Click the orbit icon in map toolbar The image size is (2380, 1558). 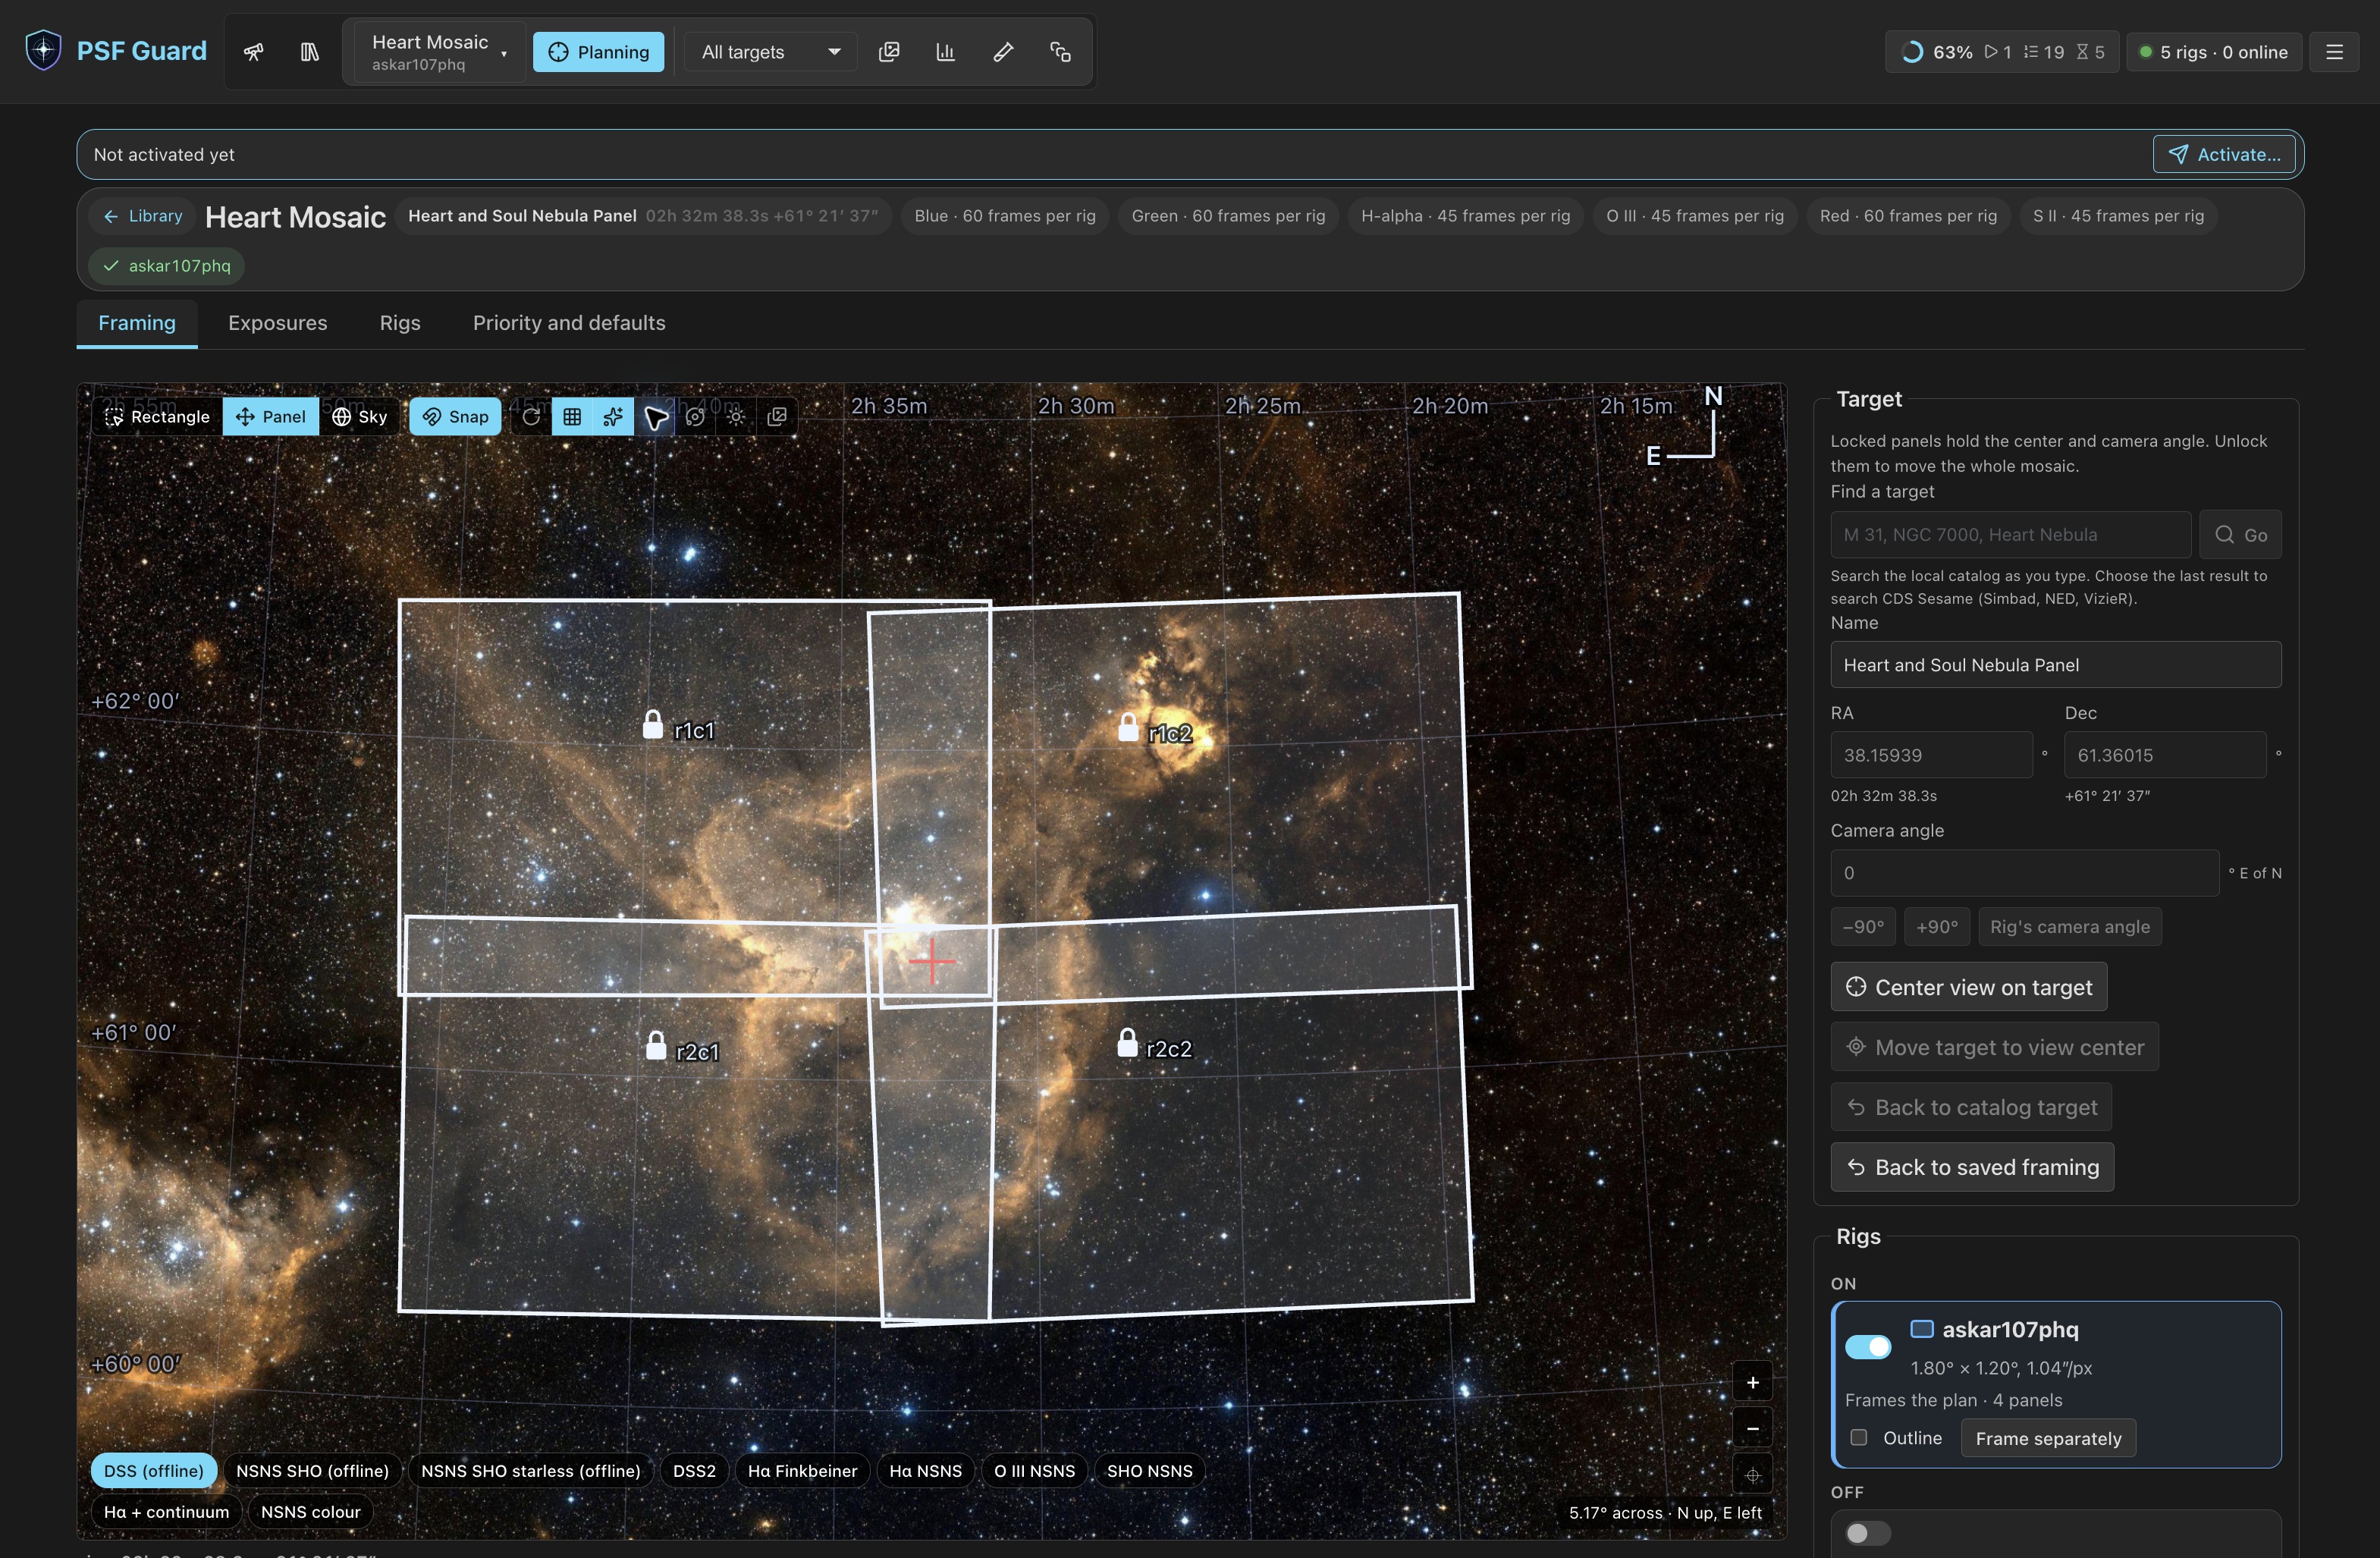point(695,417)
